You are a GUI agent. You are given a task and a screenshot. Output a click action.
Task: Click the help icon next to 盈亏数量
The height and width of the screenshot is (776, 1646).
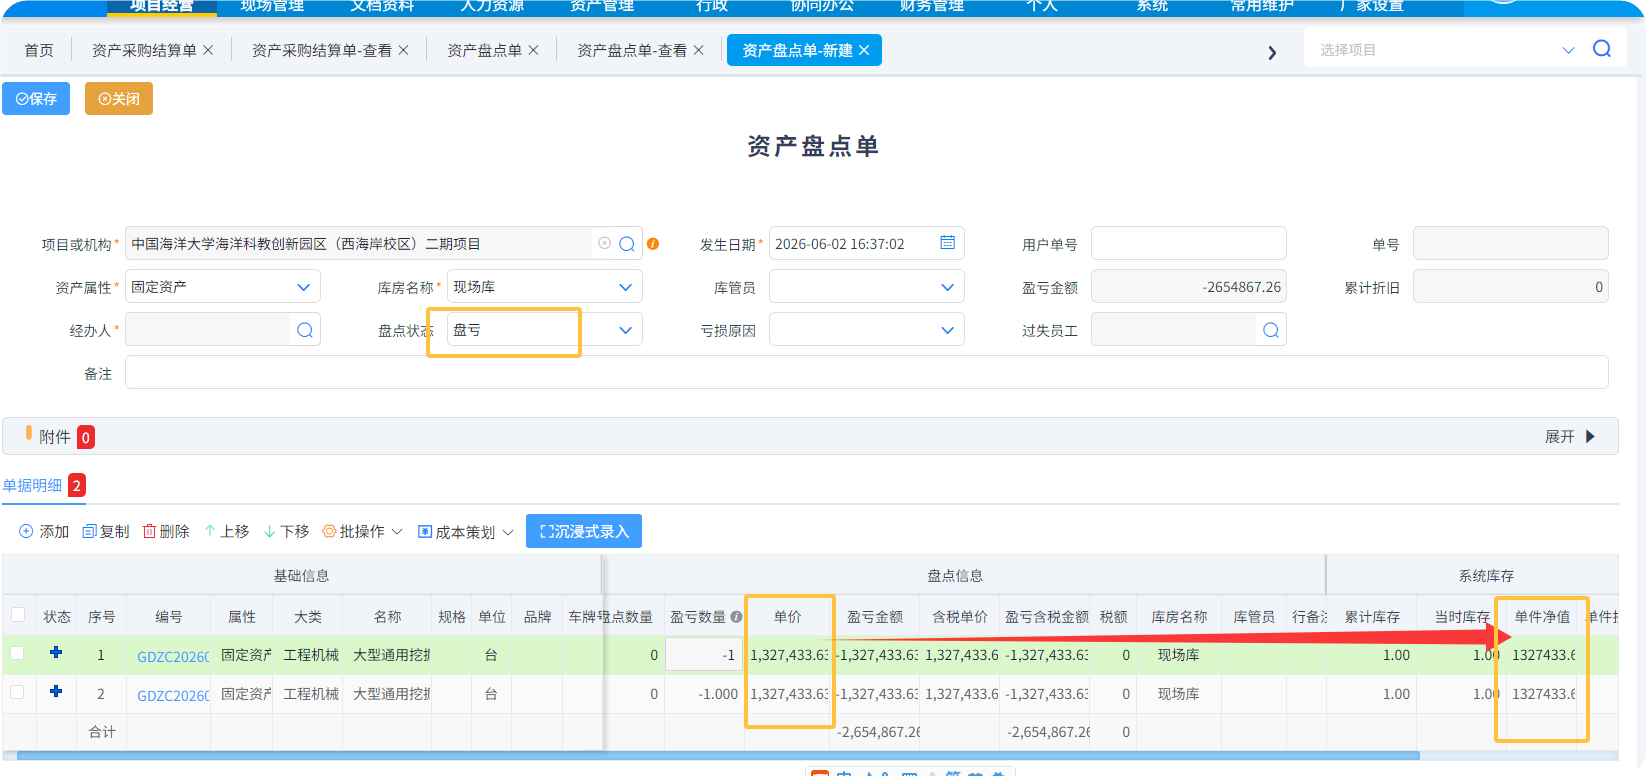pos(736,617)
